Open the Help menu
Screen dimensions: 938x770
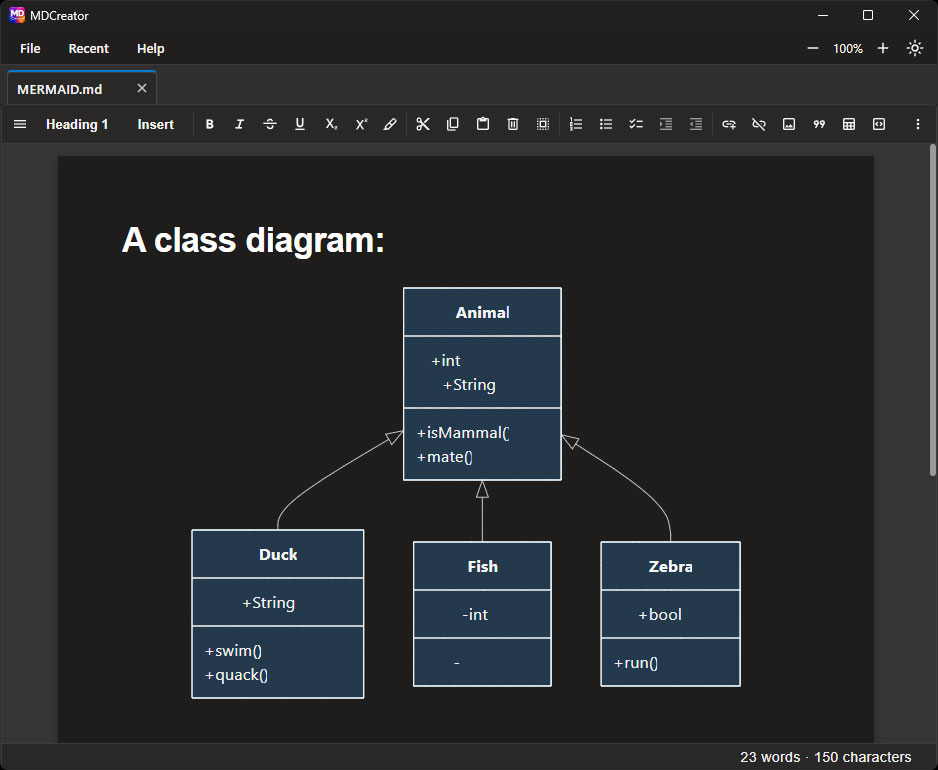click(x=150, y=48)
